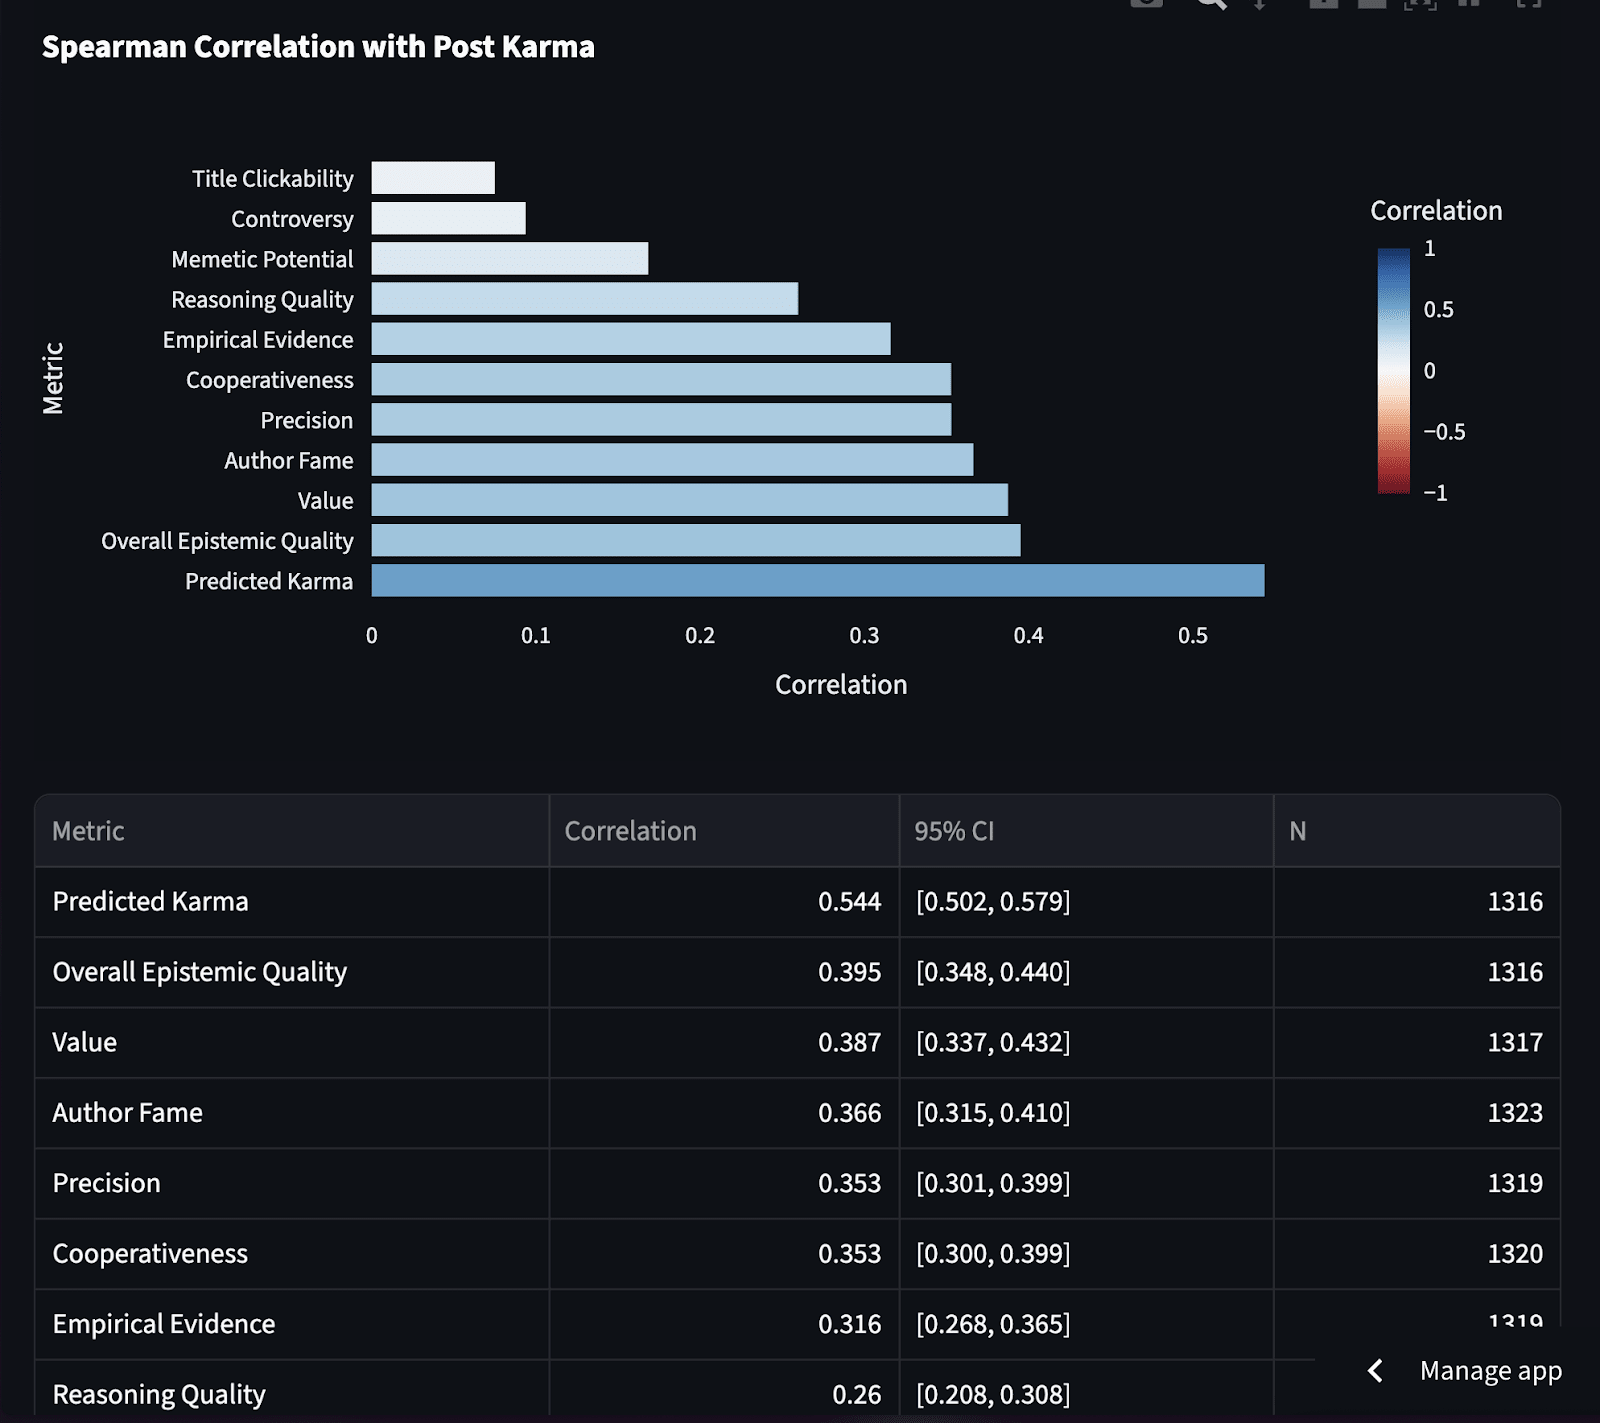Click the Correlation color scale gradient bar

[1393, 371]
